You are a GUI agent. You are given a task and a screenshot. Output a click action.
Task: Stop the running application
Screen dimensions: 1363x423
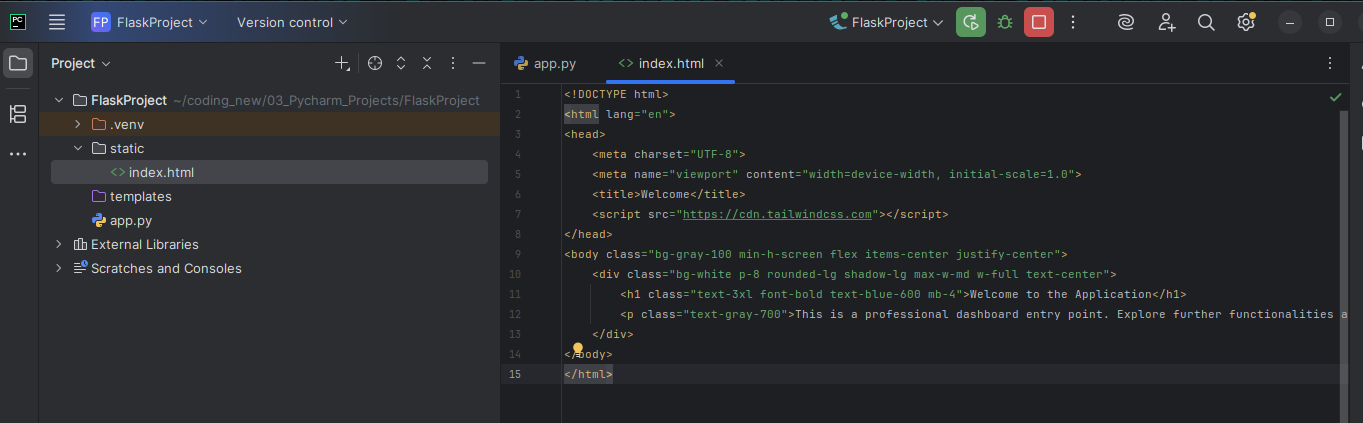(1039, 22)
